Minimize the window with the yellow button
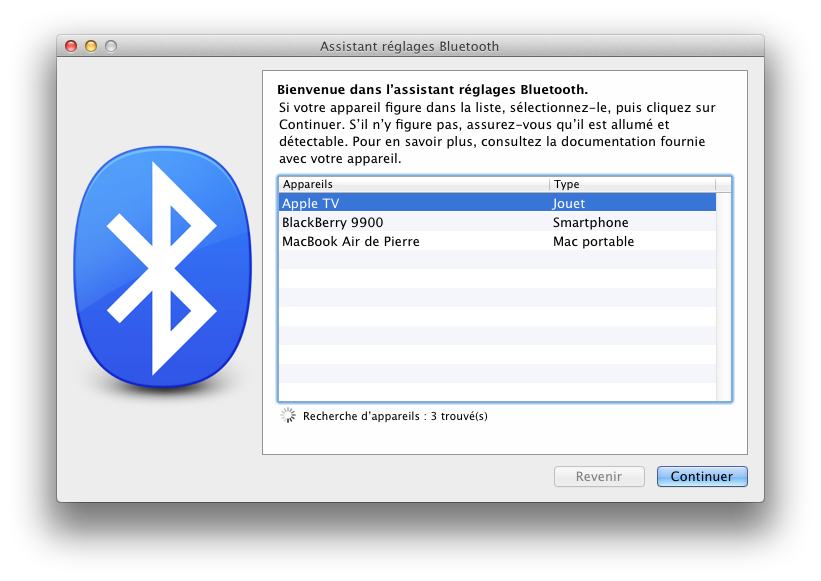This screenshot has width=821, height=581. coord(91,46)
